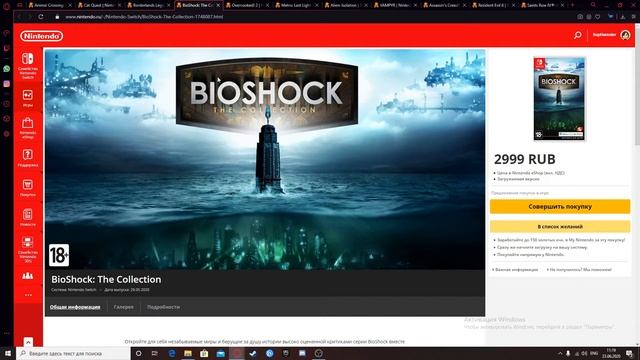This screenshot has height=360, width=640.
Task: Switch to the Overcooked 2 browser tab
Action: pos(247,5)
